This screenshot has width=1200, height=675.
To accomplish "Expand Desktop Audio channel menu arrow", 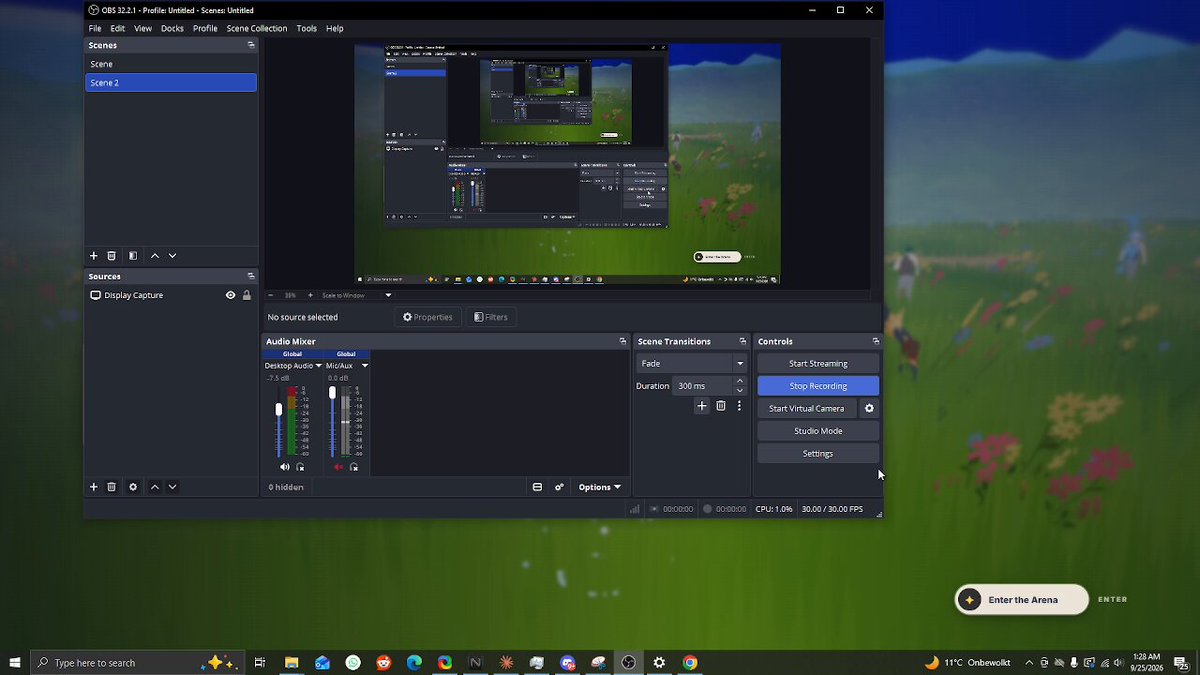I will pyautogui.click(x=319, y=366).
